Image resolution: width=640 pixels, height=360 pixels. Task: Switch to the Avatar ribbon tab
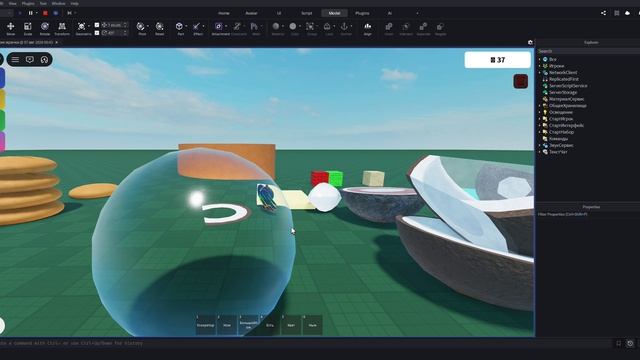251,13
